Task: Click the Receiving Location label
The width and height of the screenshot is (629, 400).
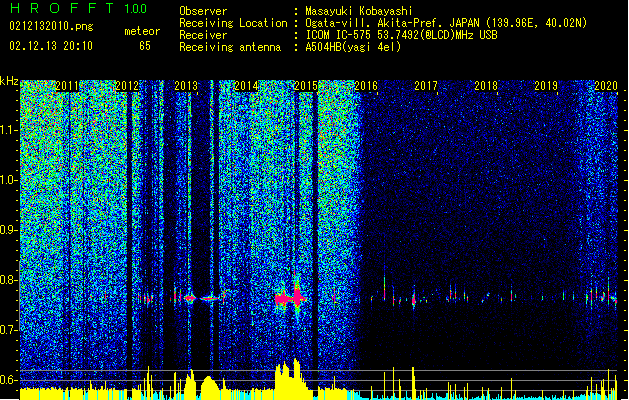Action: [233, 23]
